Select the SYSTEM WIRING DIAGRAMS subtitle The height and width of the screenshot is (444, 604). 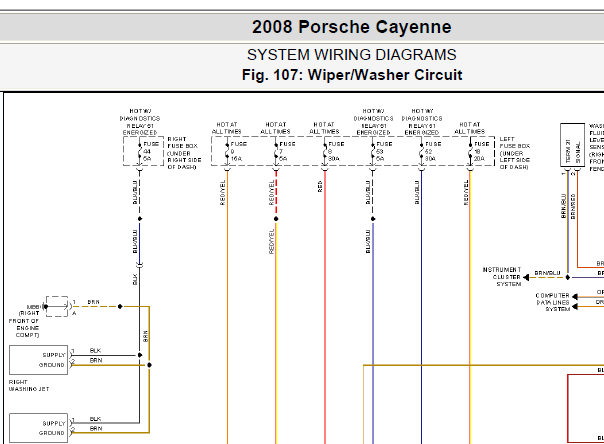(352, 55)
